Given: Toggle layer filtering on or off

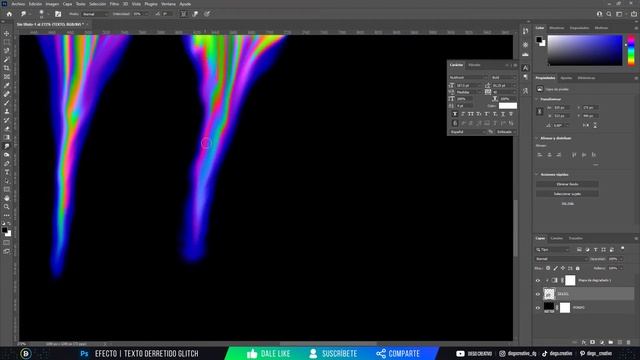Looking at the screenshot, I should click(x=622, y=248).
